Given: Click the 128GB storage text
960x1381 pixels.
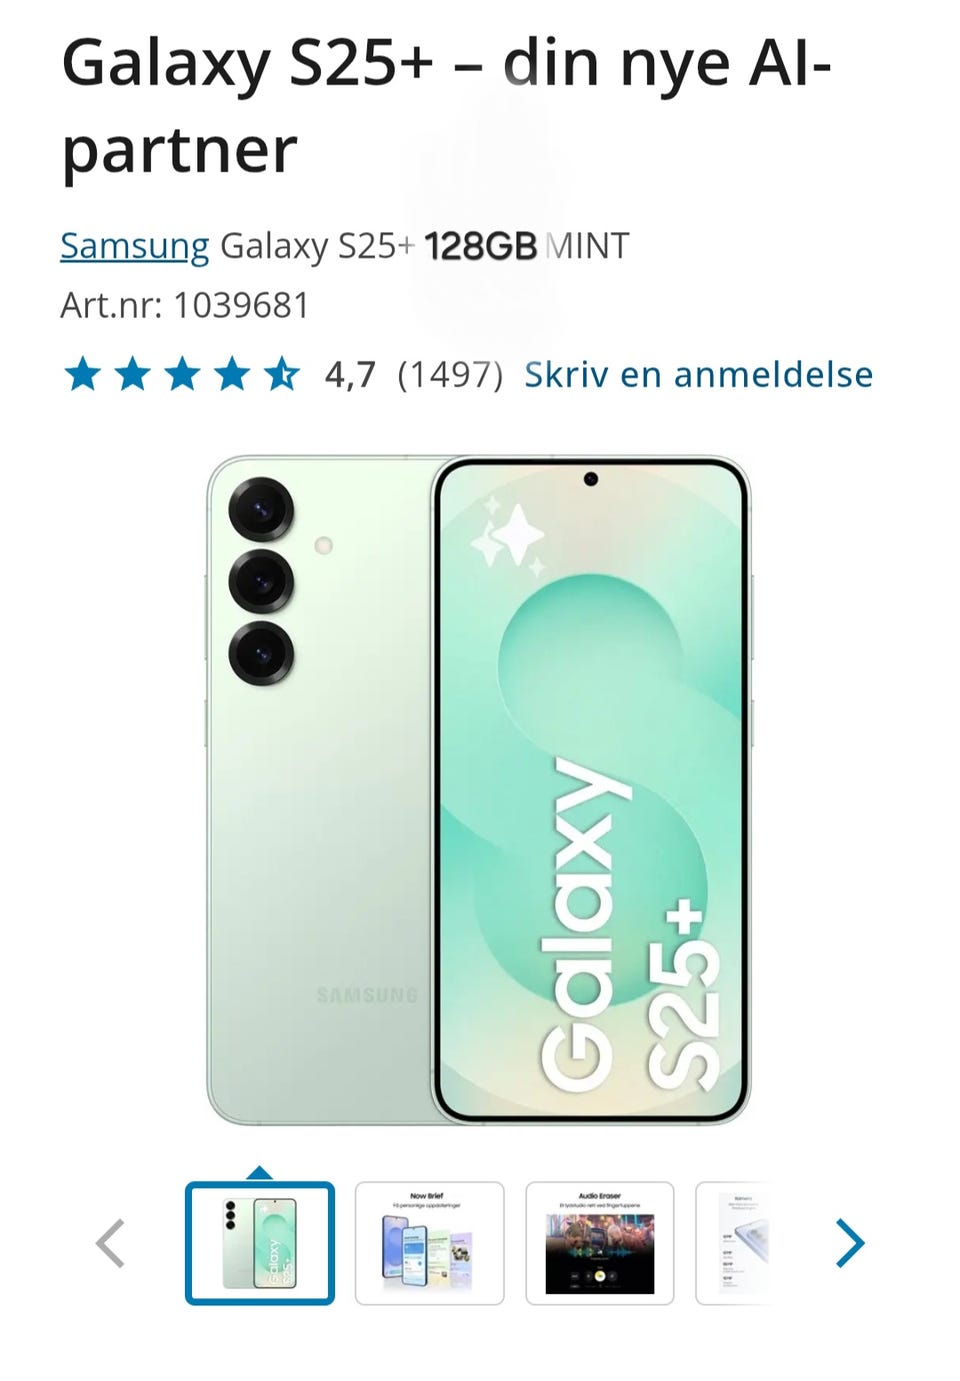Looking at the screenshot, I should [x=481, y=246].
